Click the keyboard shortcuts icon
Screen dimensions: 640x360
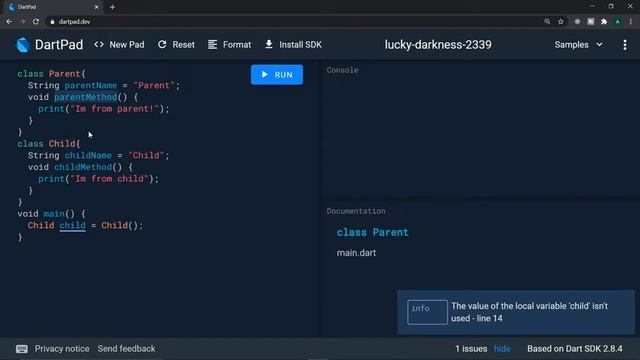coord(22,349)
